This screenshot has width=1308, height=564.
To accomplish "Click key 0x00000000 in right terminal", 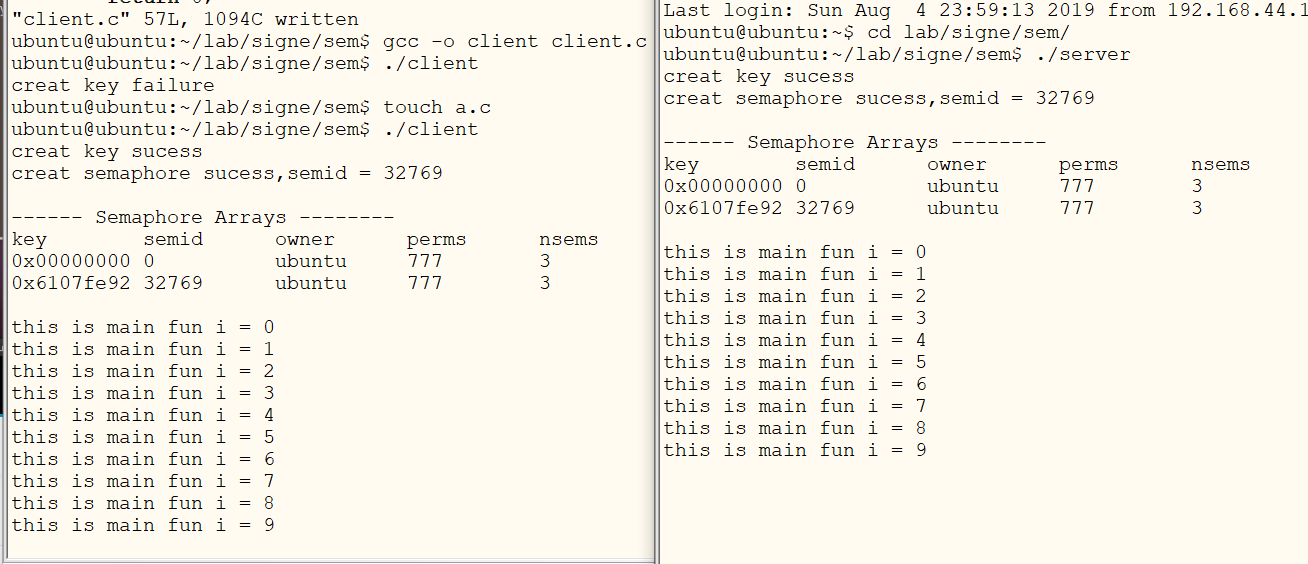I will coord(723,187).
